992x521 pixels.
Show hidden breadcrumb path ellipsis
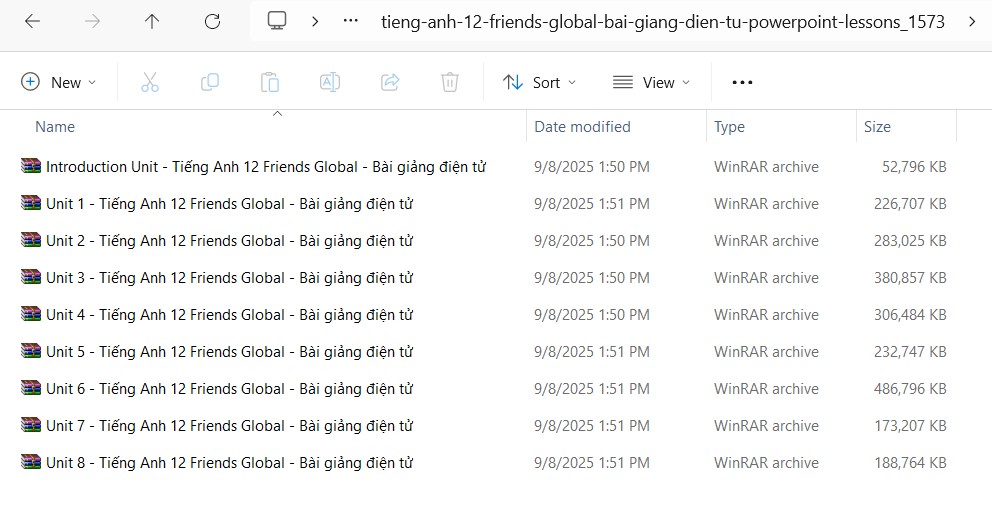pyautogui.click(x=350, y=21)
